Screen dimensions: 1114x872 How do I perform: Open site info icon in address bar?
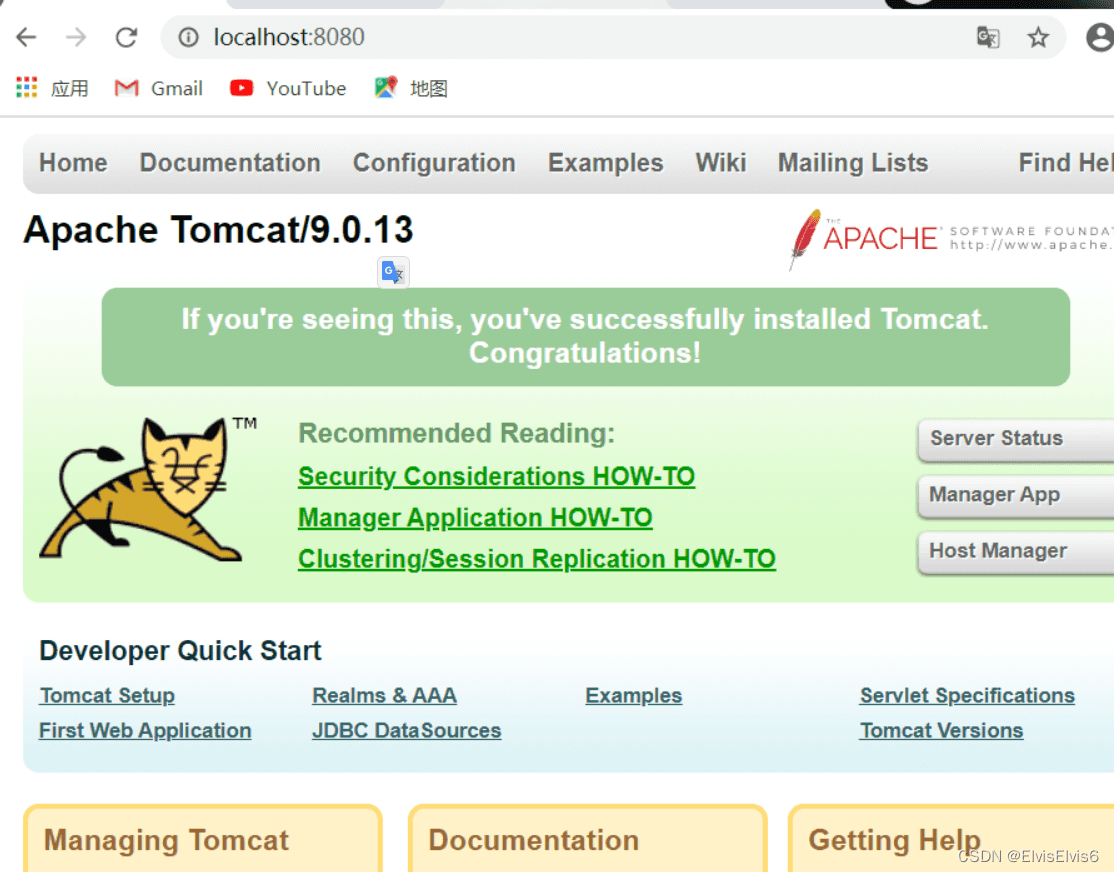tap(188, 37)
